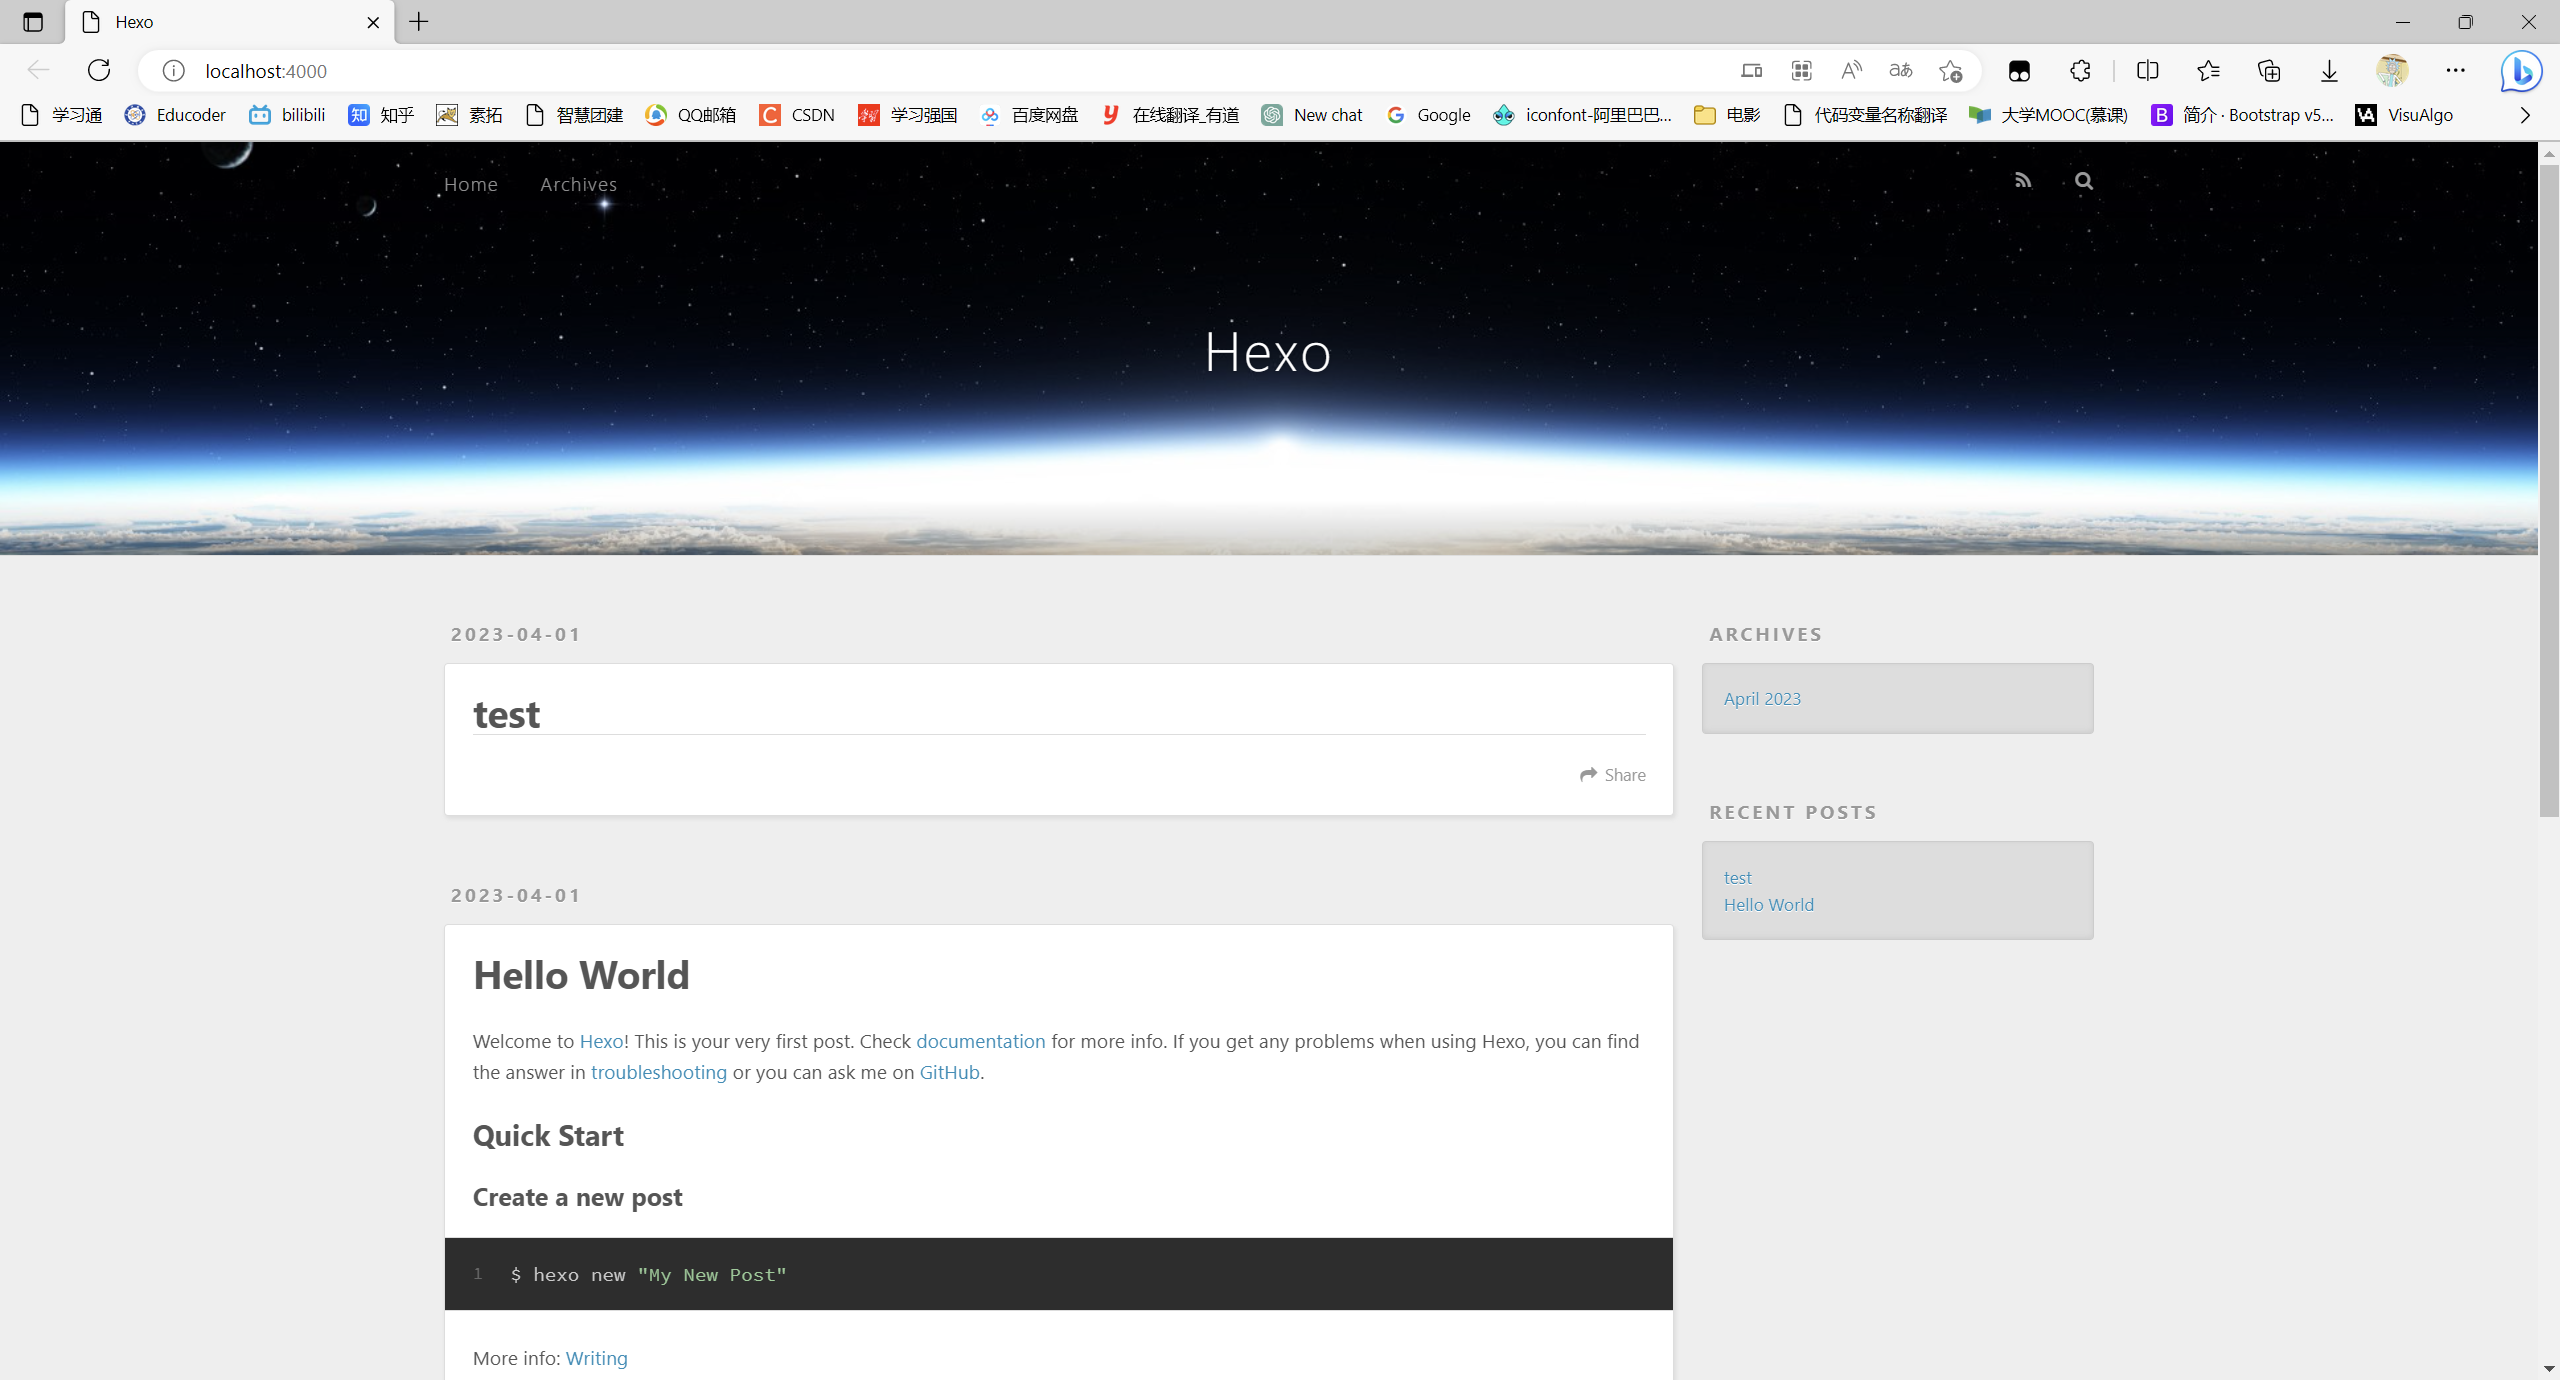2560x1380 pixels.
Task: Open the 智慧团建 bookmark
Action: click(574, 115)
